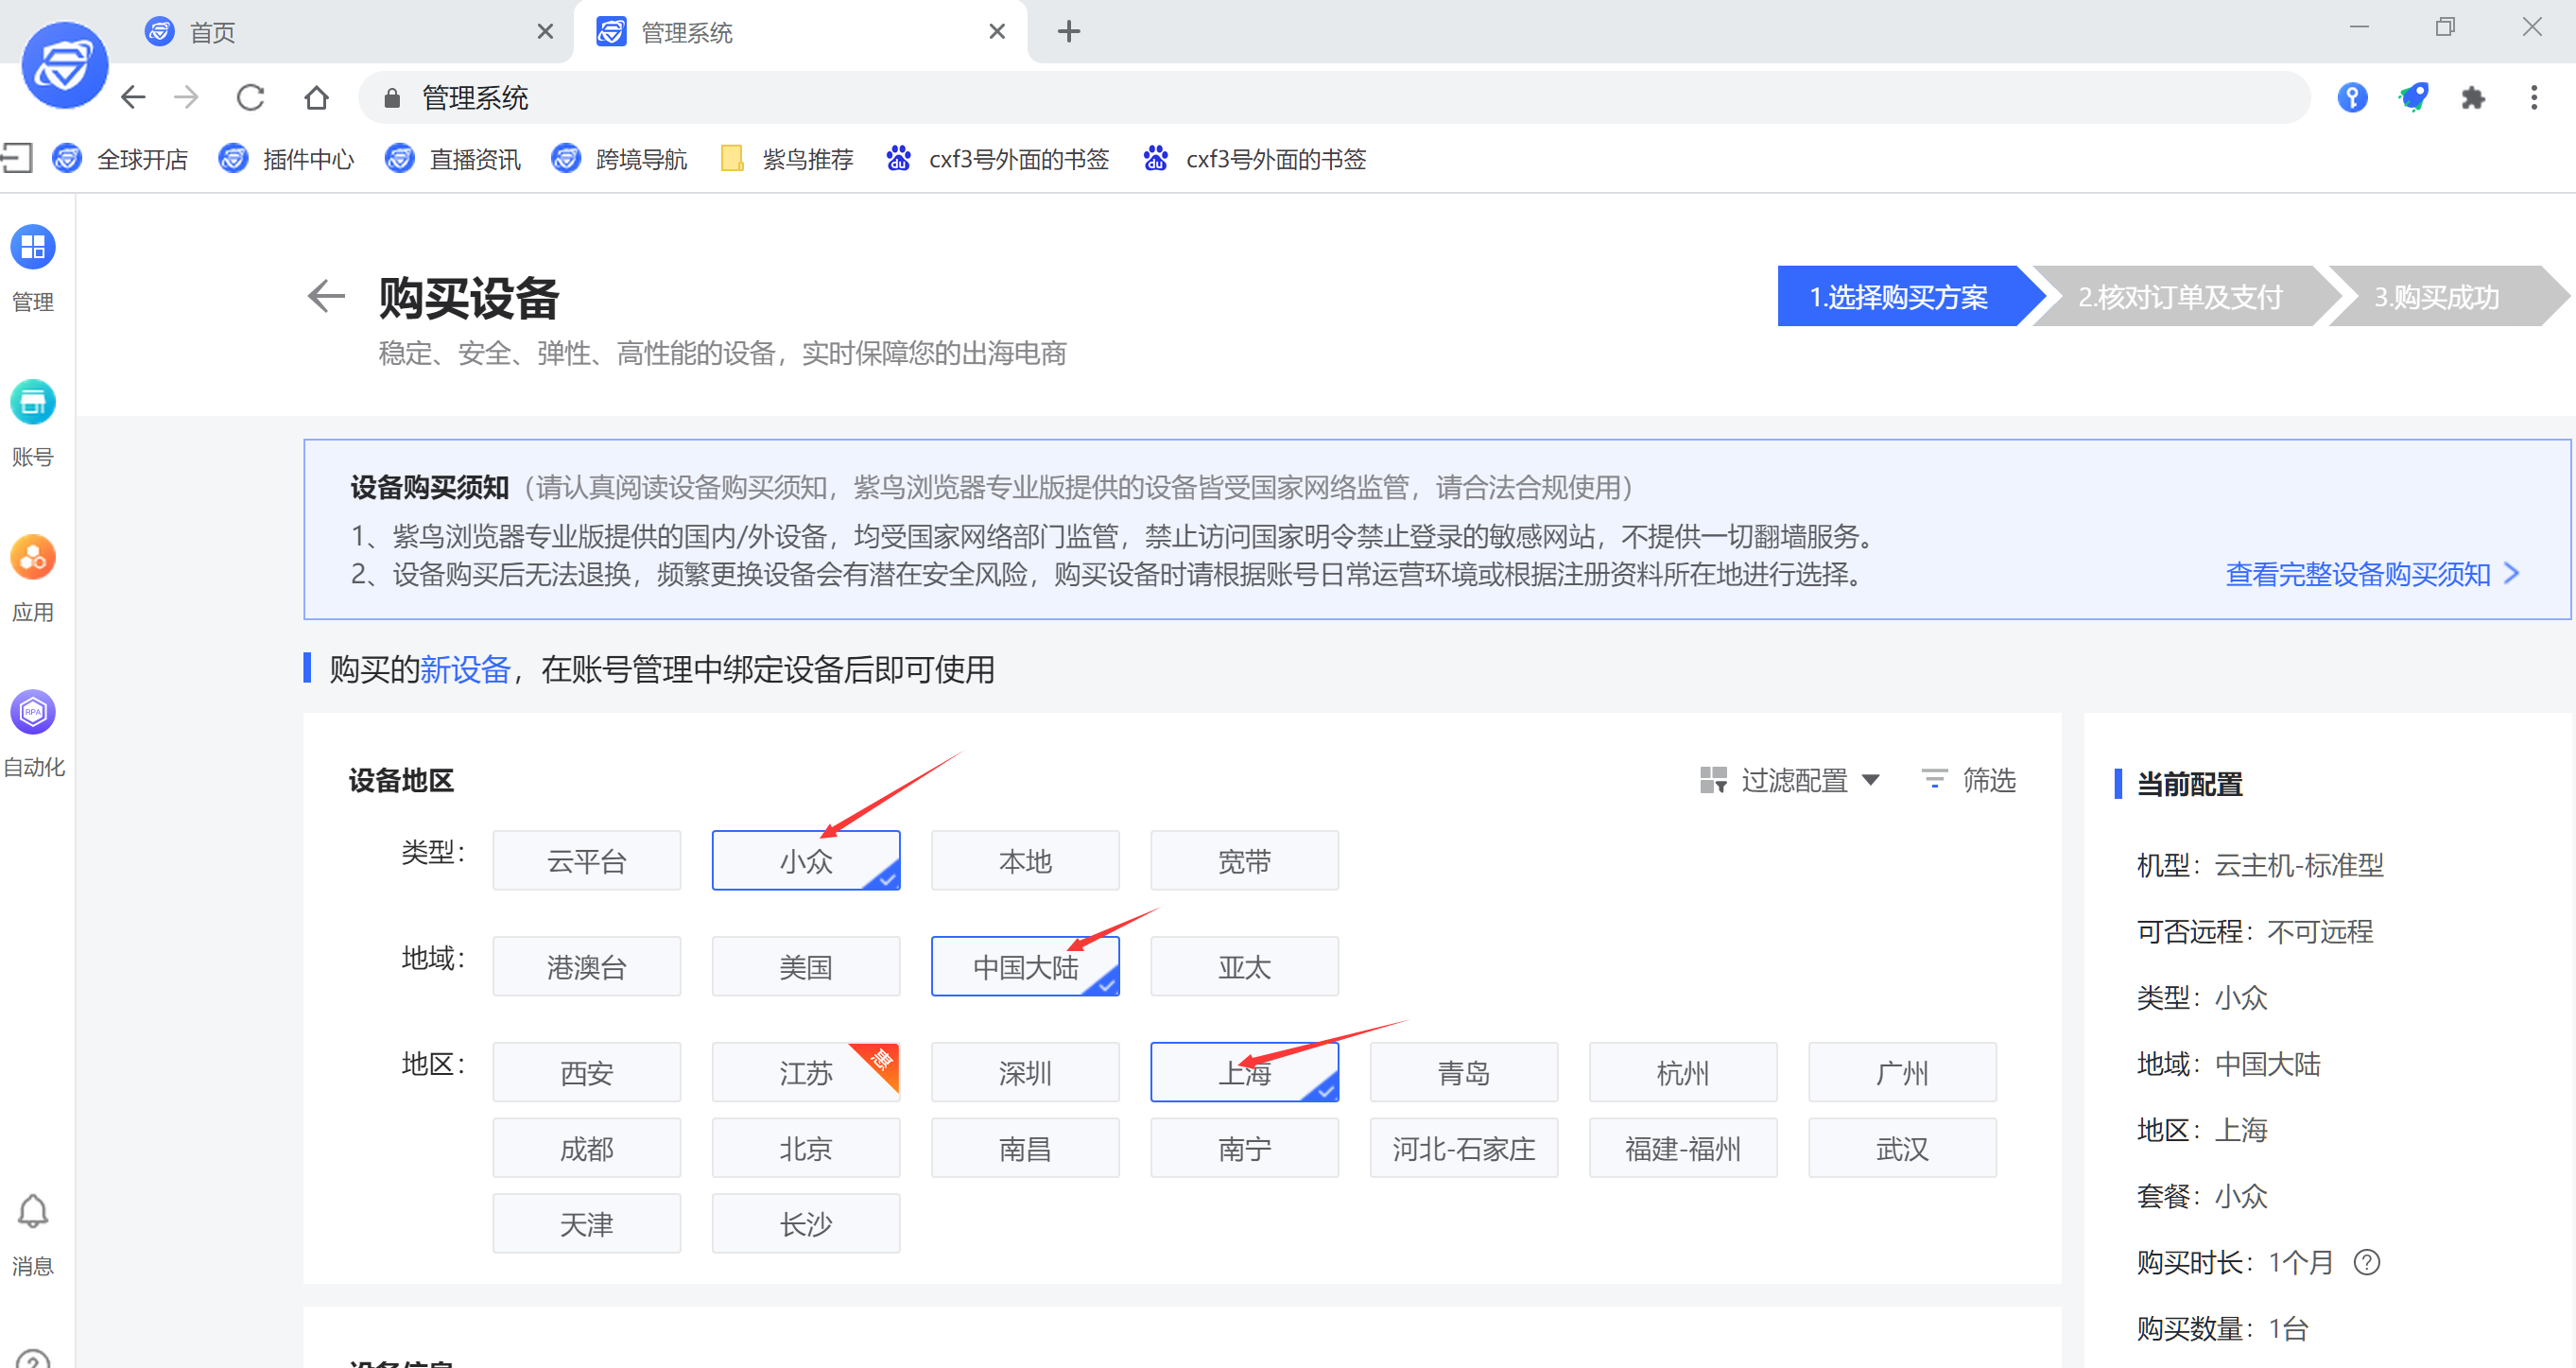
Task: Open the browser three-dot menu
Action: click(x=2533, y=98)
